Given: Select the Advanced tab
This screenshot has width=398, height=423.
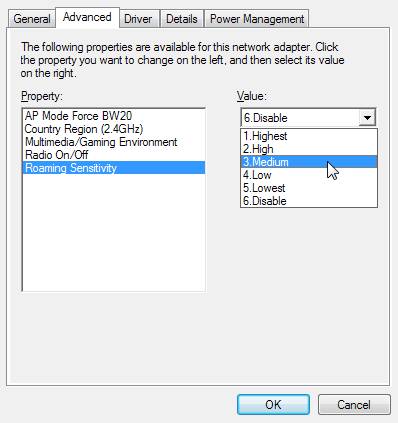Looking at the screenshot, I should (87, 17).
